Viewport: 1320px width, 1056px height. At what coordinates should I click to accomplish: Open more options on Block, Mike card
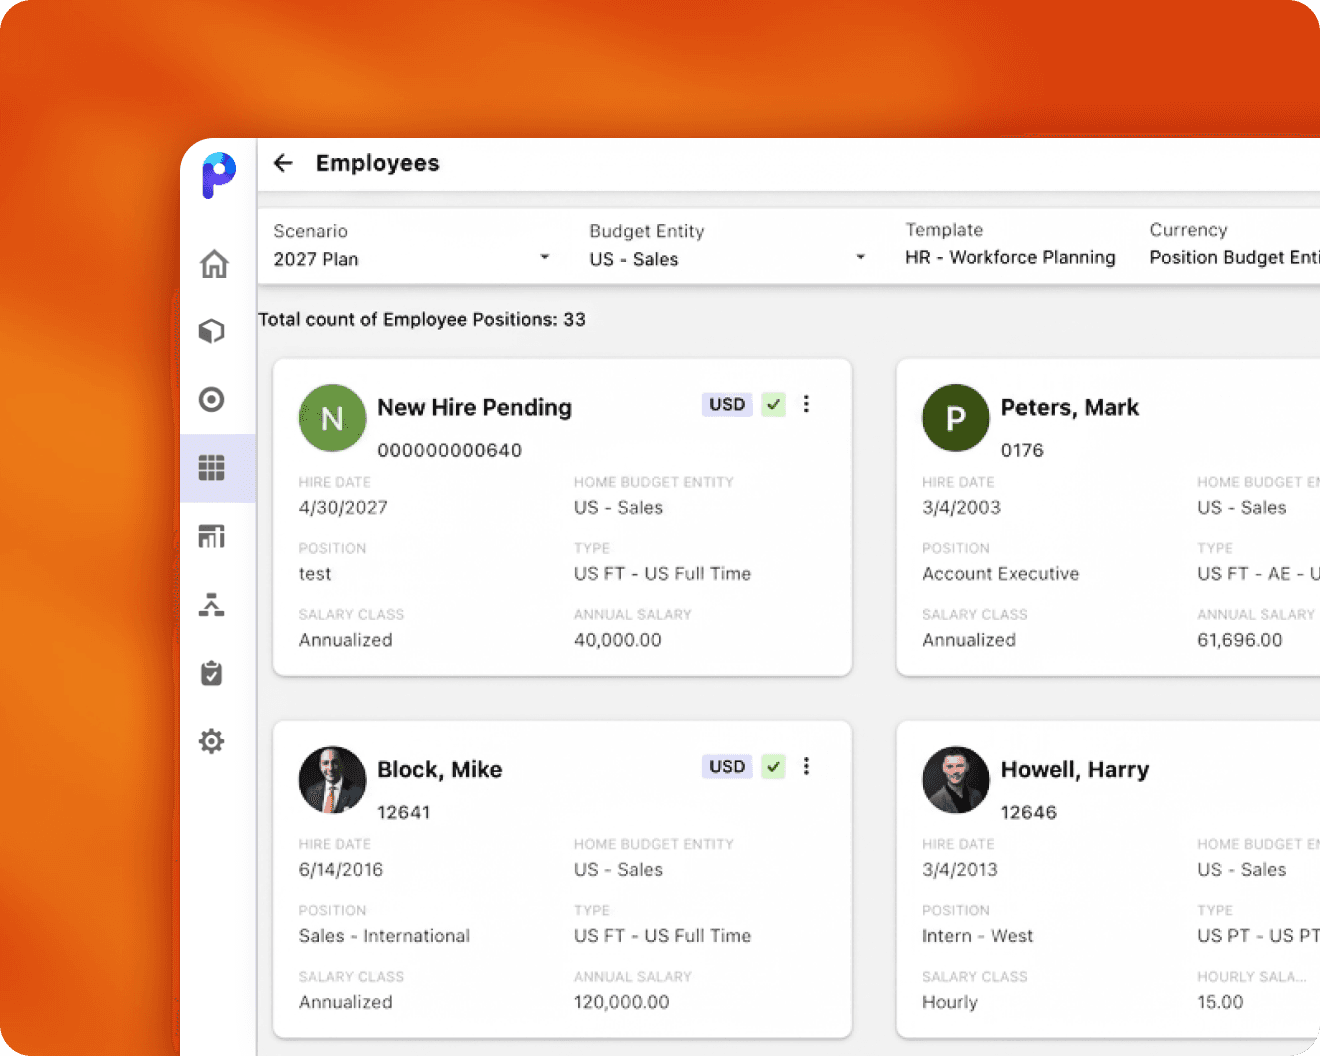[806, 766]
